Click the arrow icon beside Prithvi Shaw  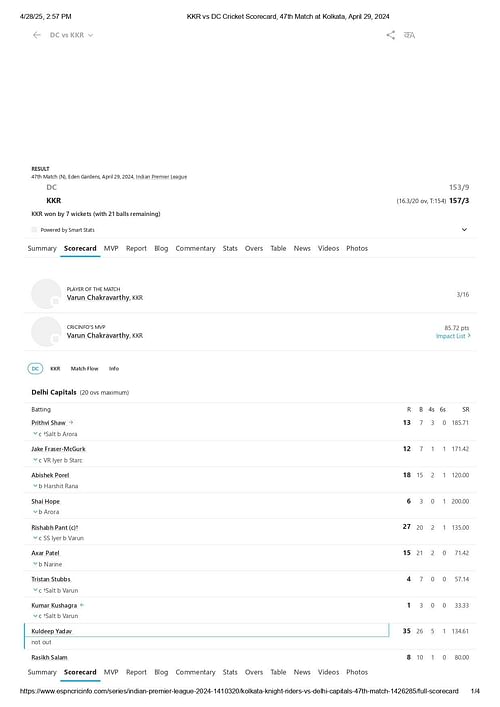(71, 422)
